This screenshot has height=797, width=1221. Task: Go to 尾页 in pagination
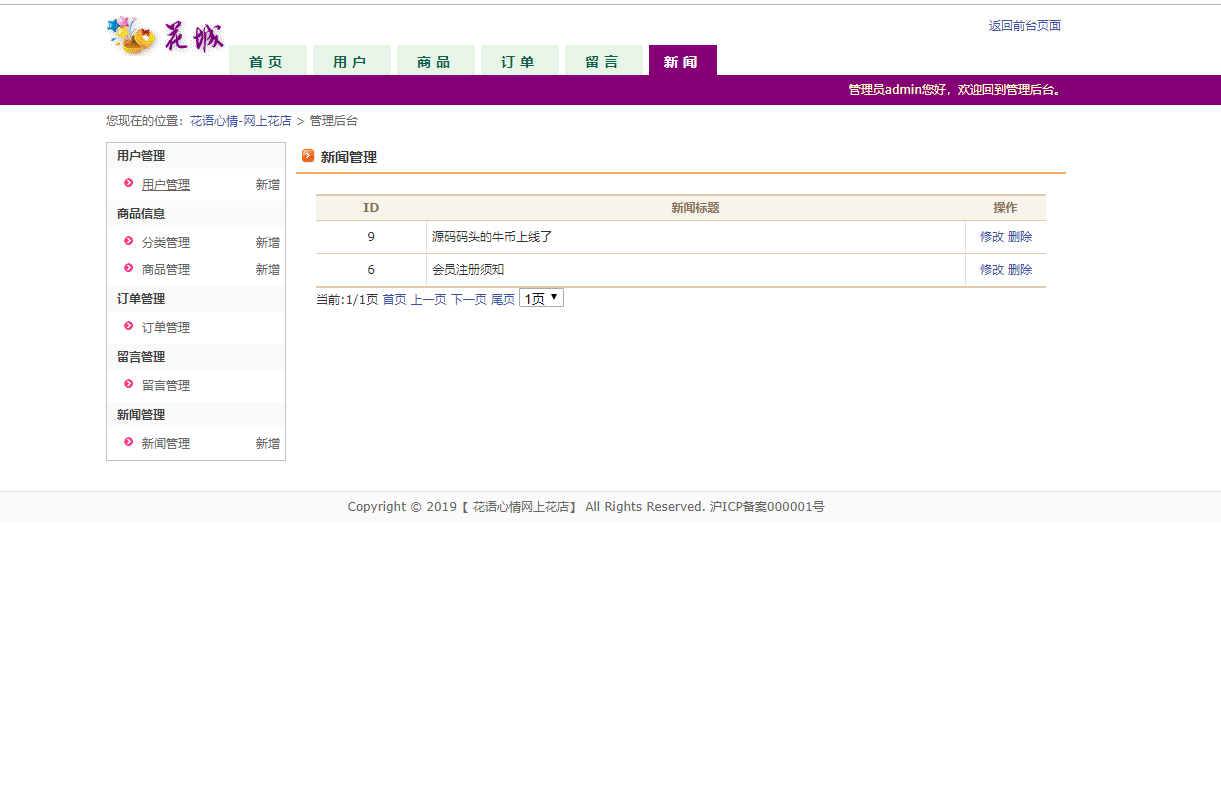(x=503, y=298)
